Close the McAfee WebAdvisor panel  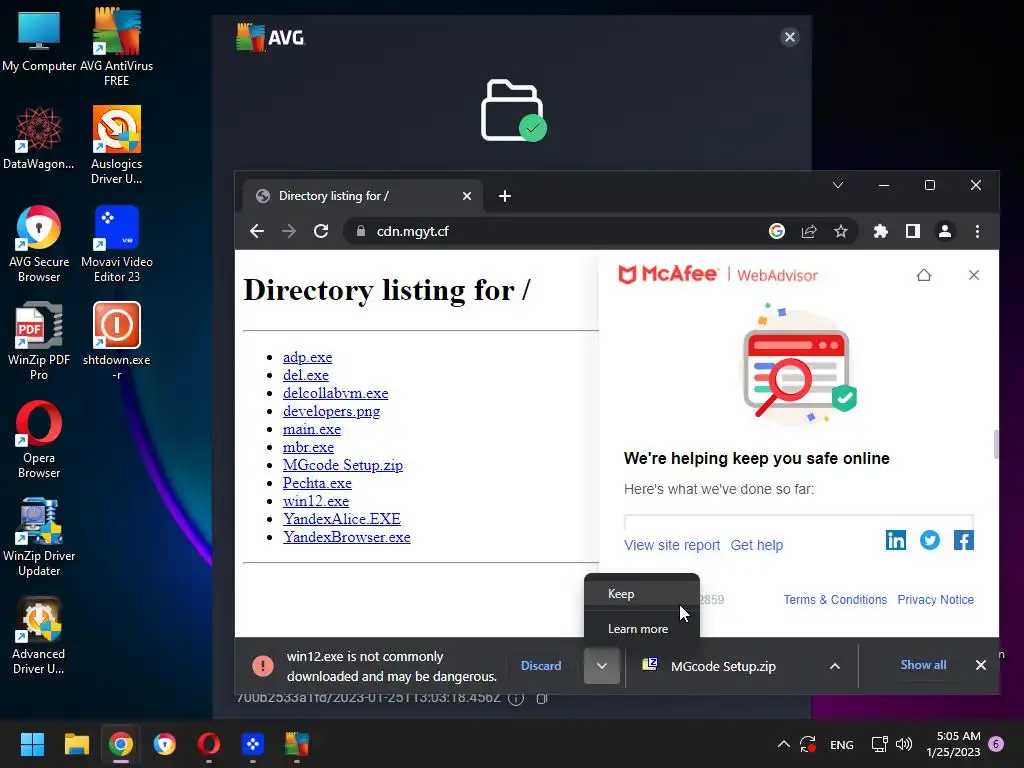[974, 275]
